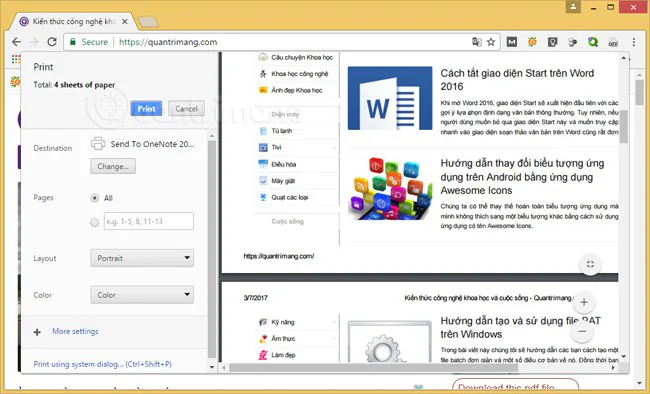Click the gear thumbnail in preview
The image size is (650, 394).
coord(390,341)
